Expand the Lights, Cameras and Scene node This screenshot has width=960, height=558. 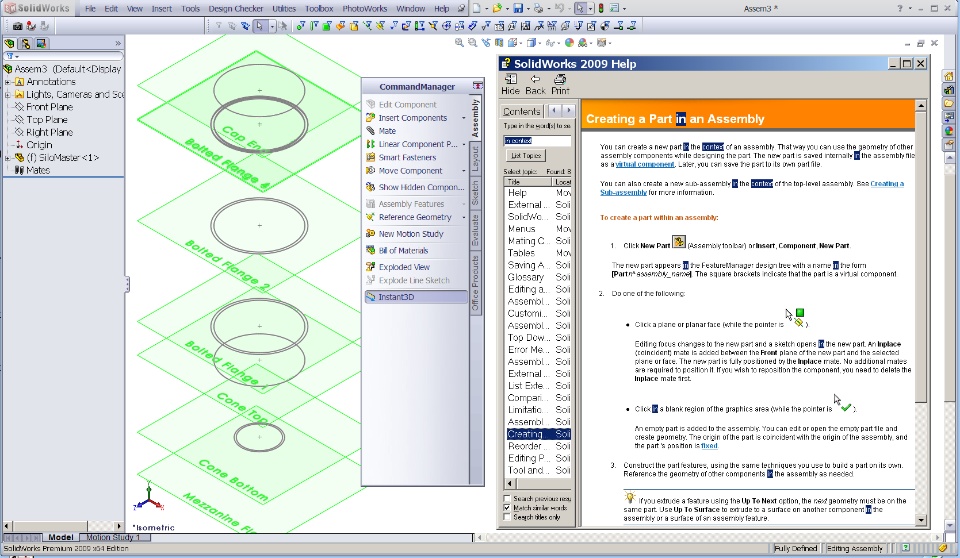(x=7, y=94)
